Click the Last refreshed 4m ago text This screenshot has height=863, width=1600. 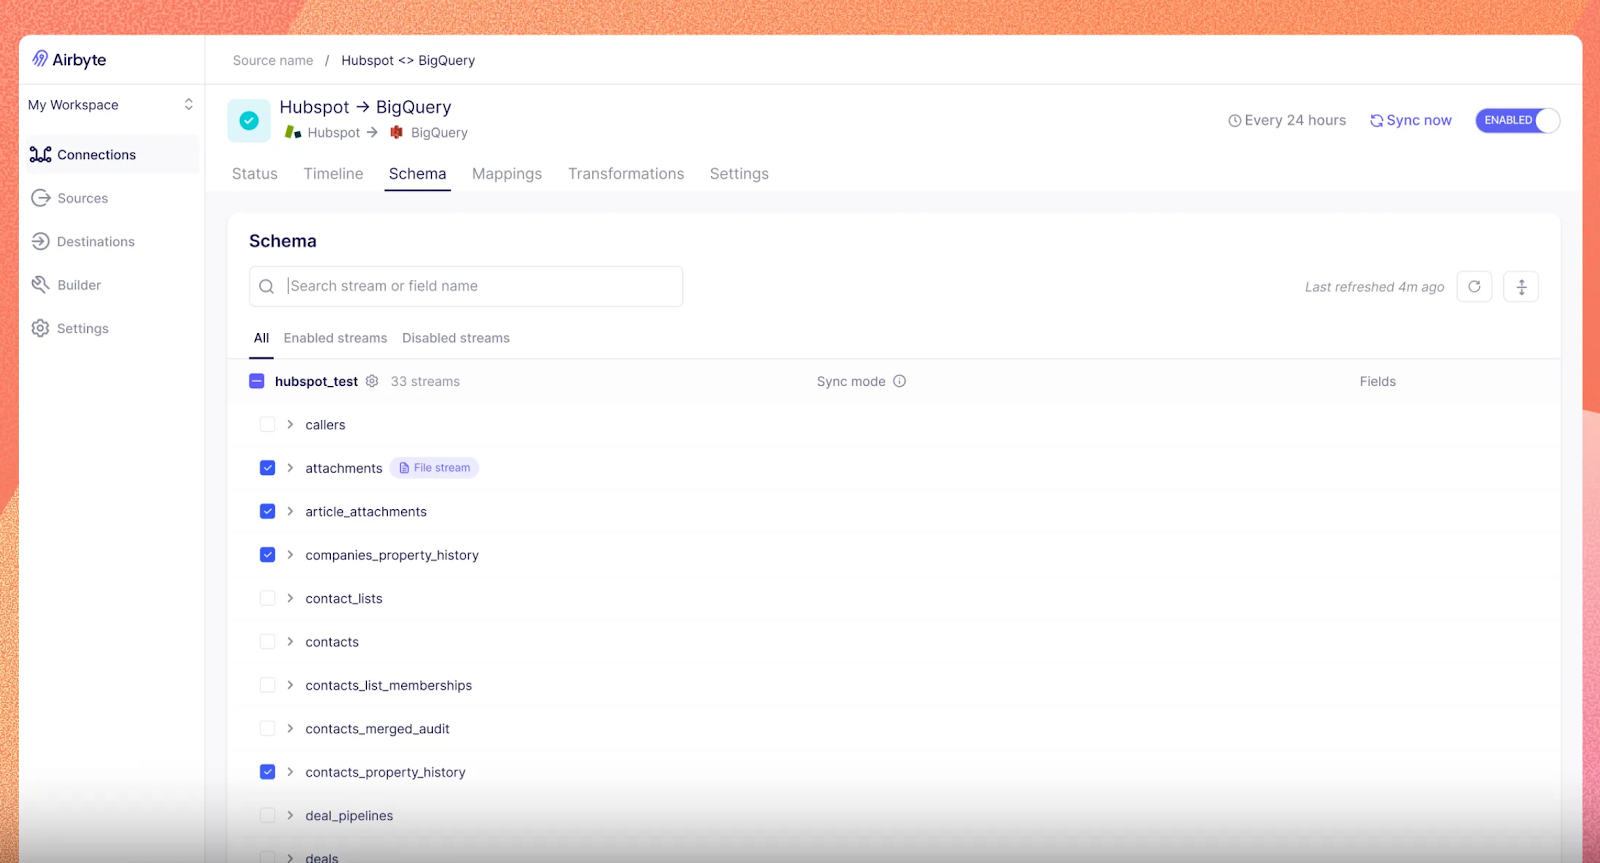(1374, 287)
